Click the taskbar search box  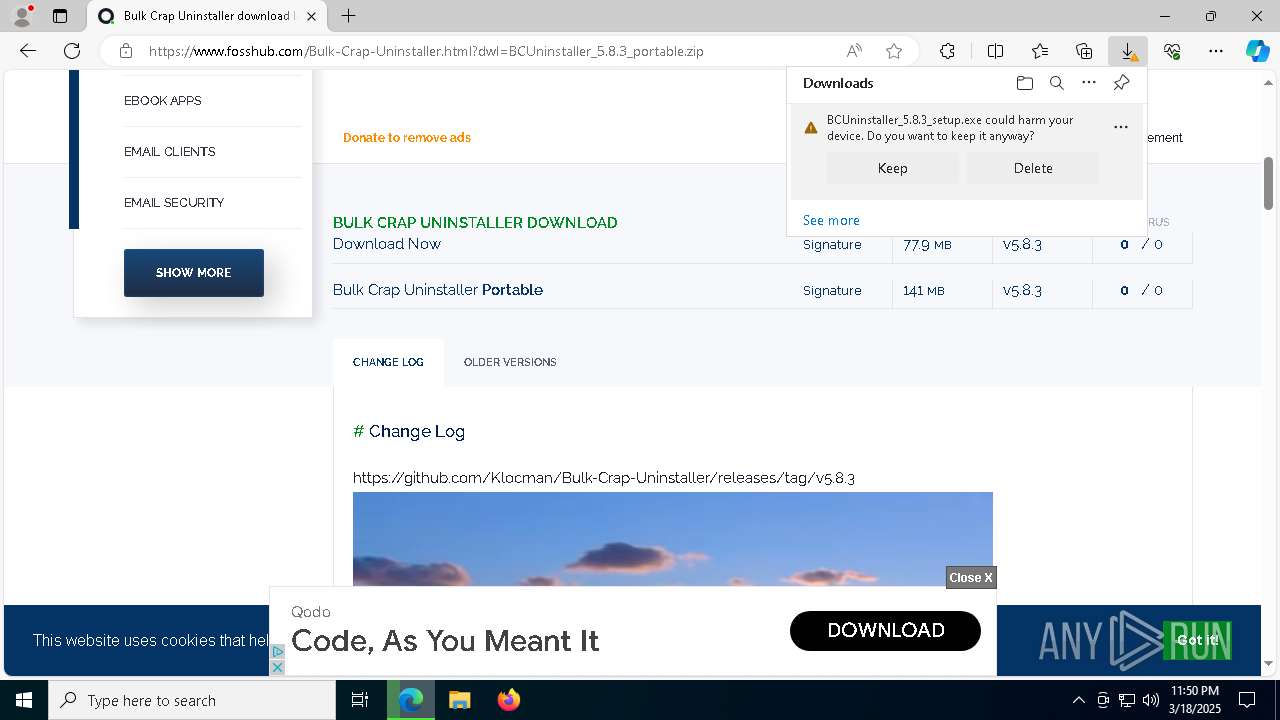coord(192,700)
